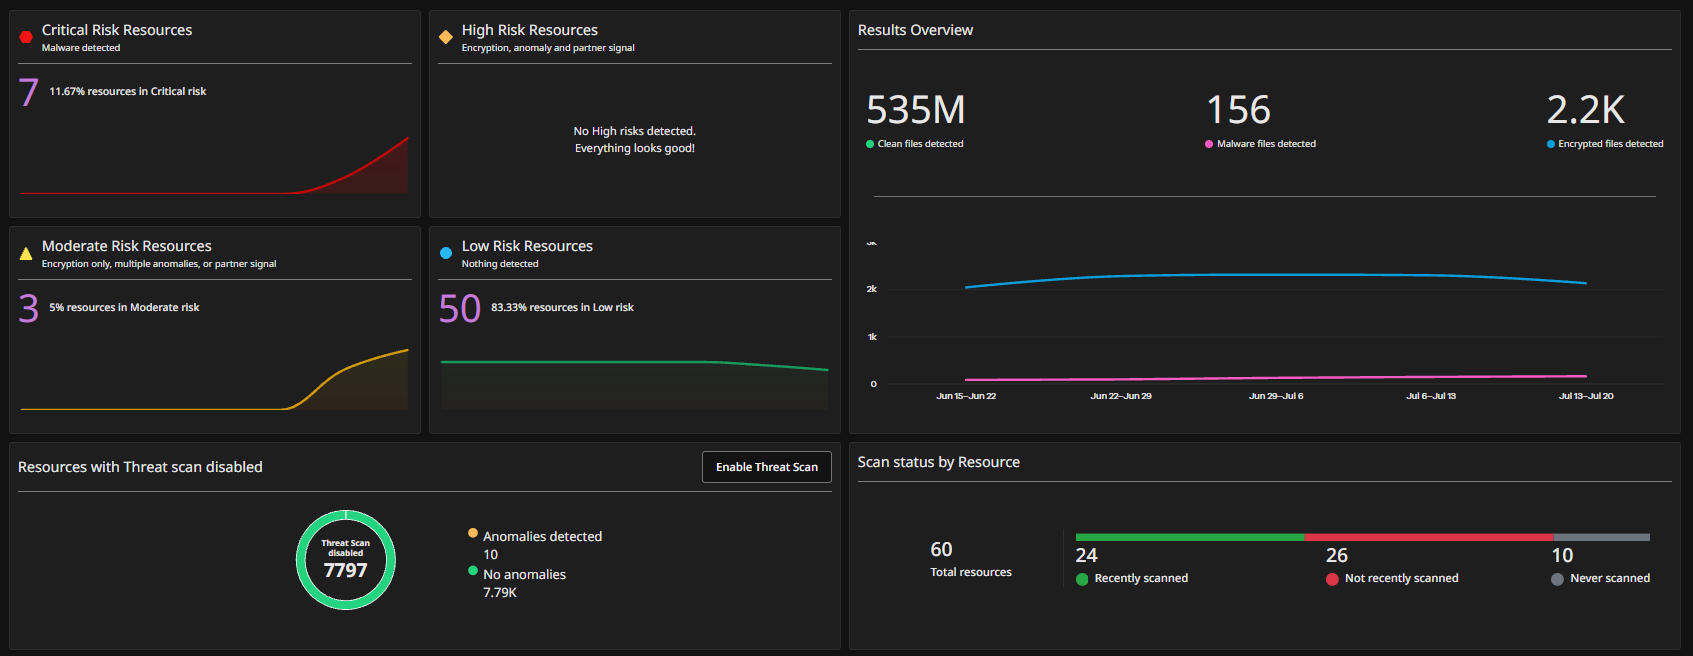Click the low risk count 50
Viewport: 1693px width, 656px height.
[460, 308]
